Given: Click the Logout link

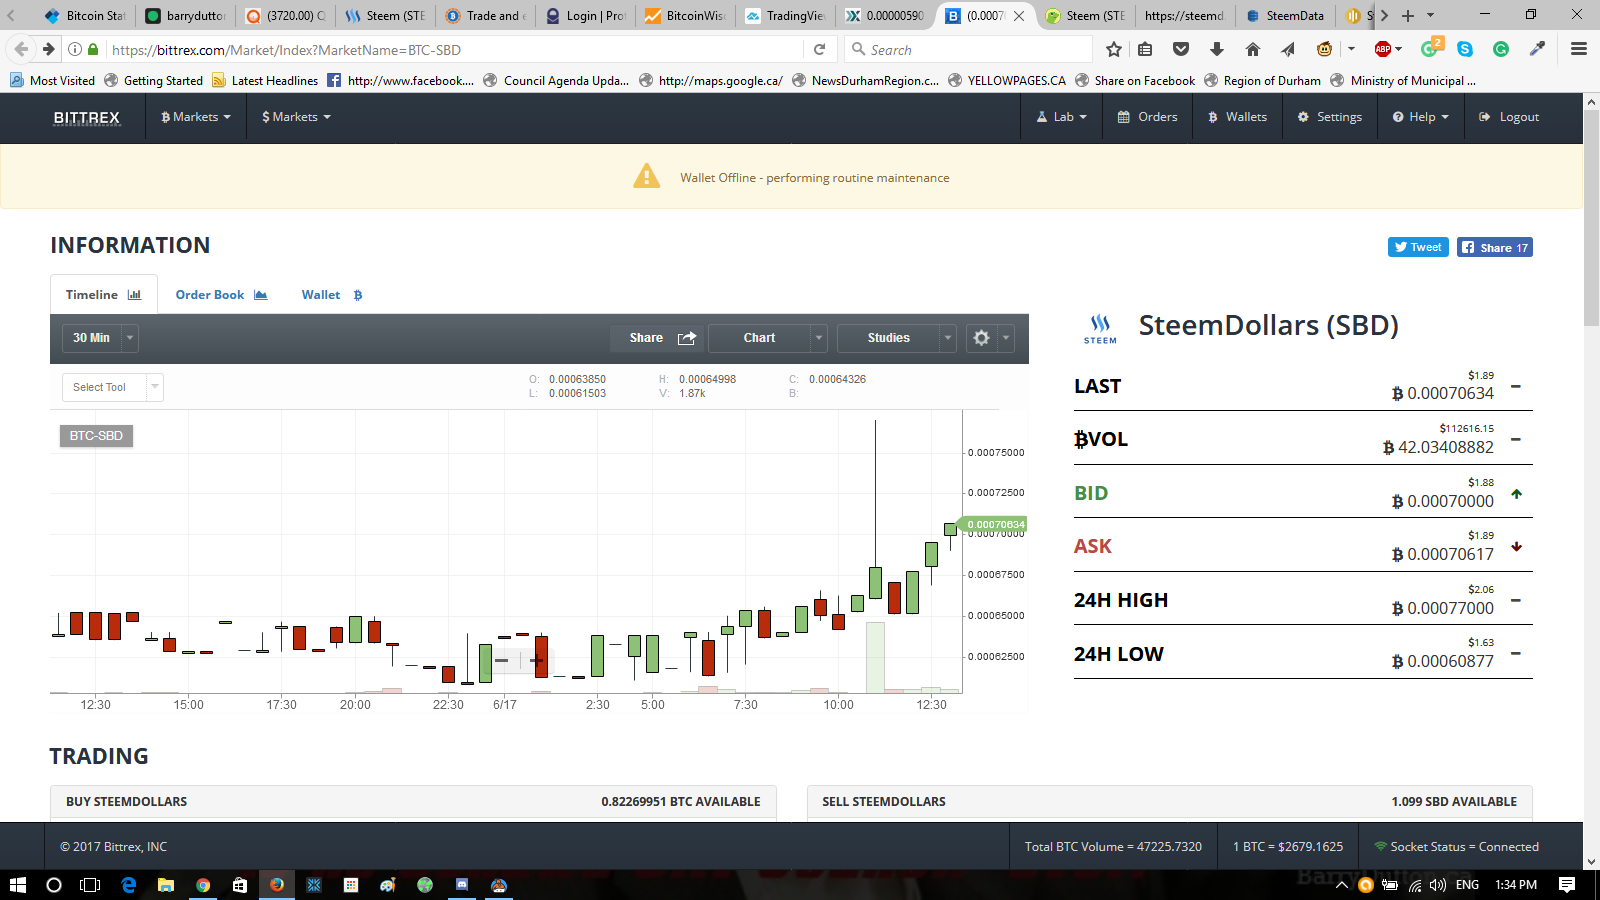Looking at the screenshot, I should click(x=1509, y=117).
